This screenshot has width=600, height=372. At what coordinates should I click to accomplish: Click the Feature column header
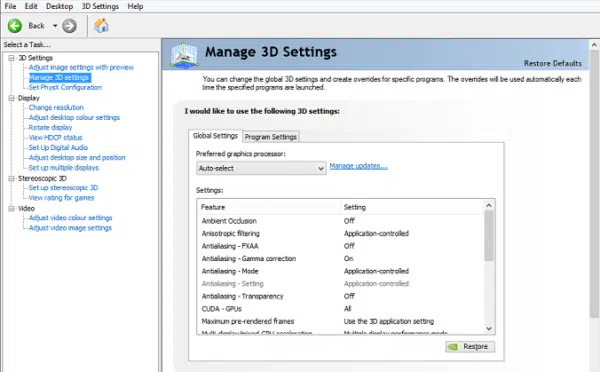coord(269,207)
